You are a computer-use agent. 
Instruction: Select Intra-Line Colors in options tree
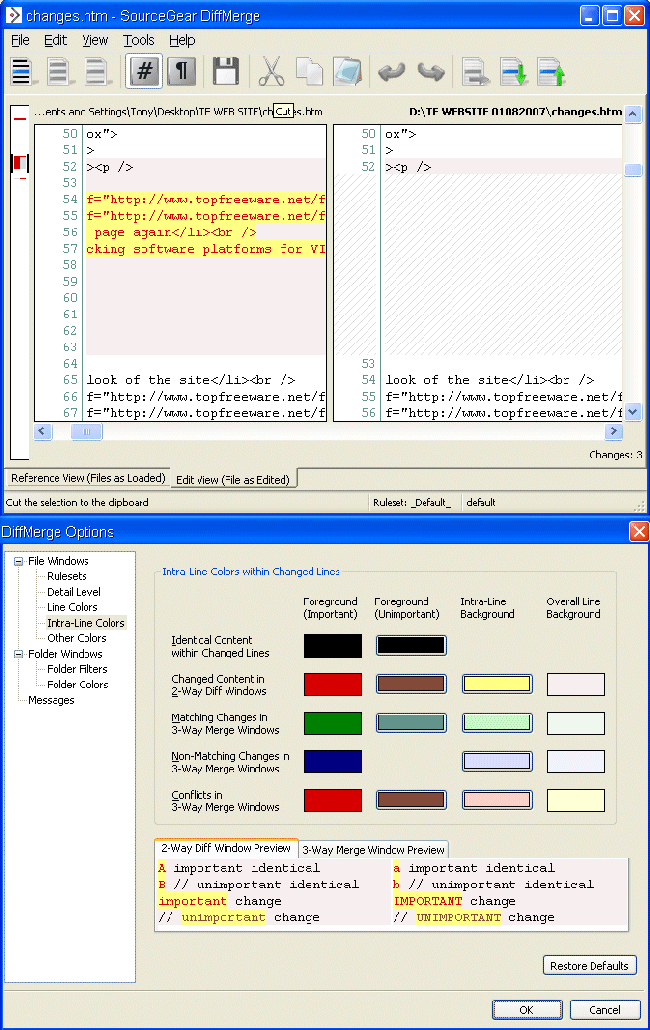[x=85, y=623]
